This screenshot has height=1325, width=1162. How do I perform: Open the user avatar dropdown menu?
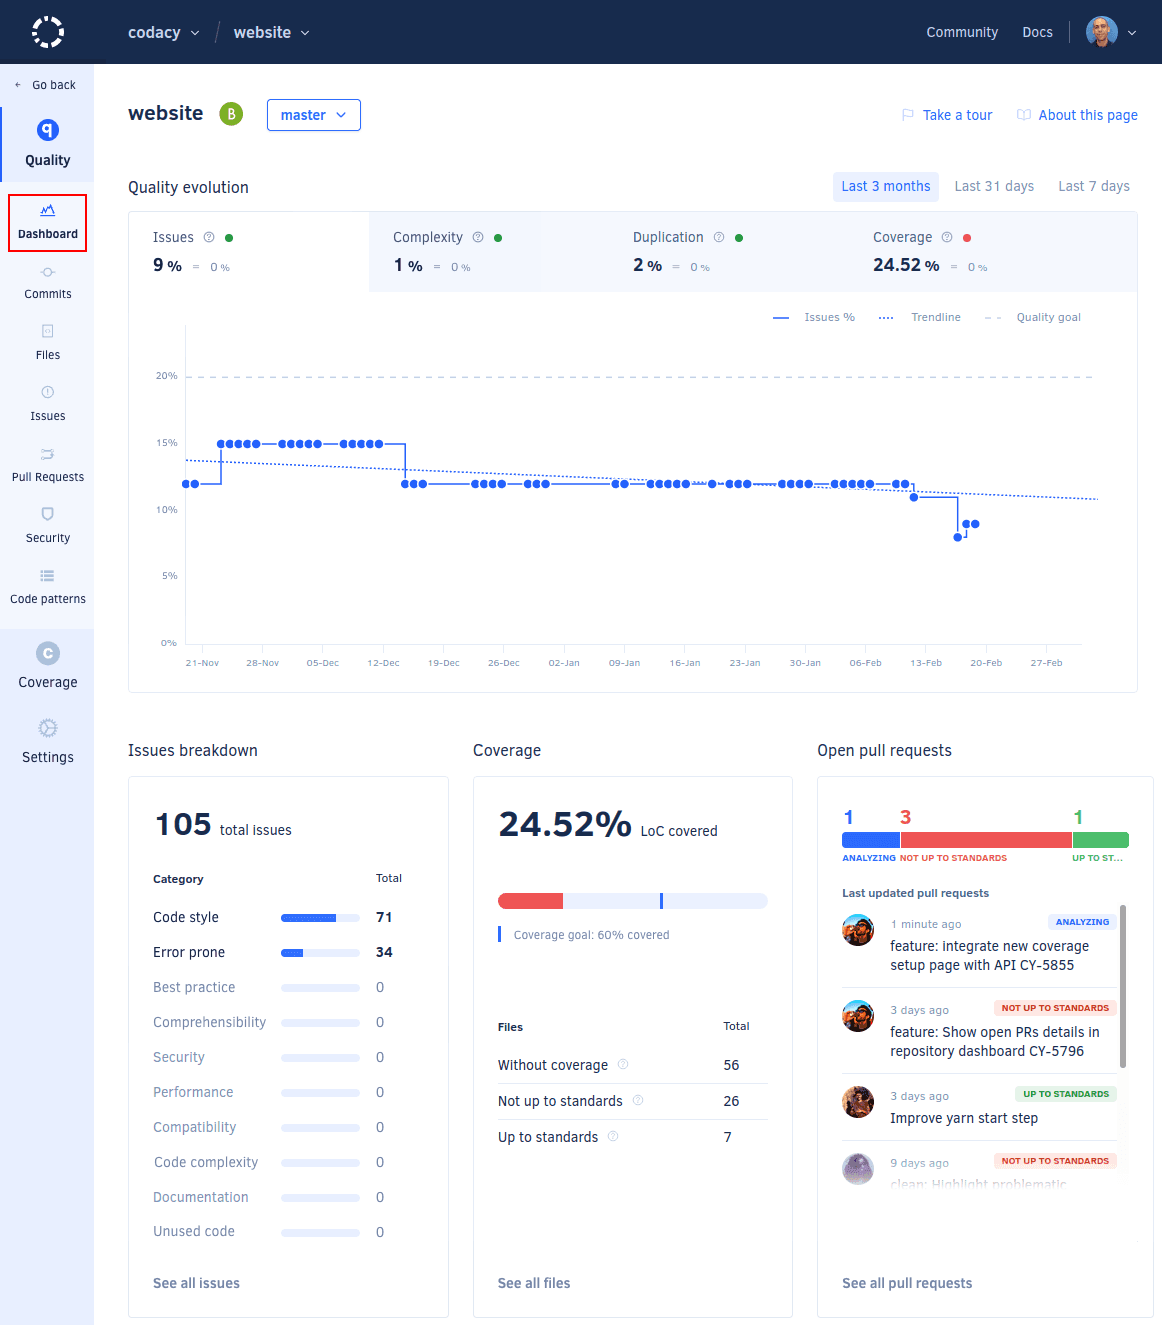point(1110,31)
